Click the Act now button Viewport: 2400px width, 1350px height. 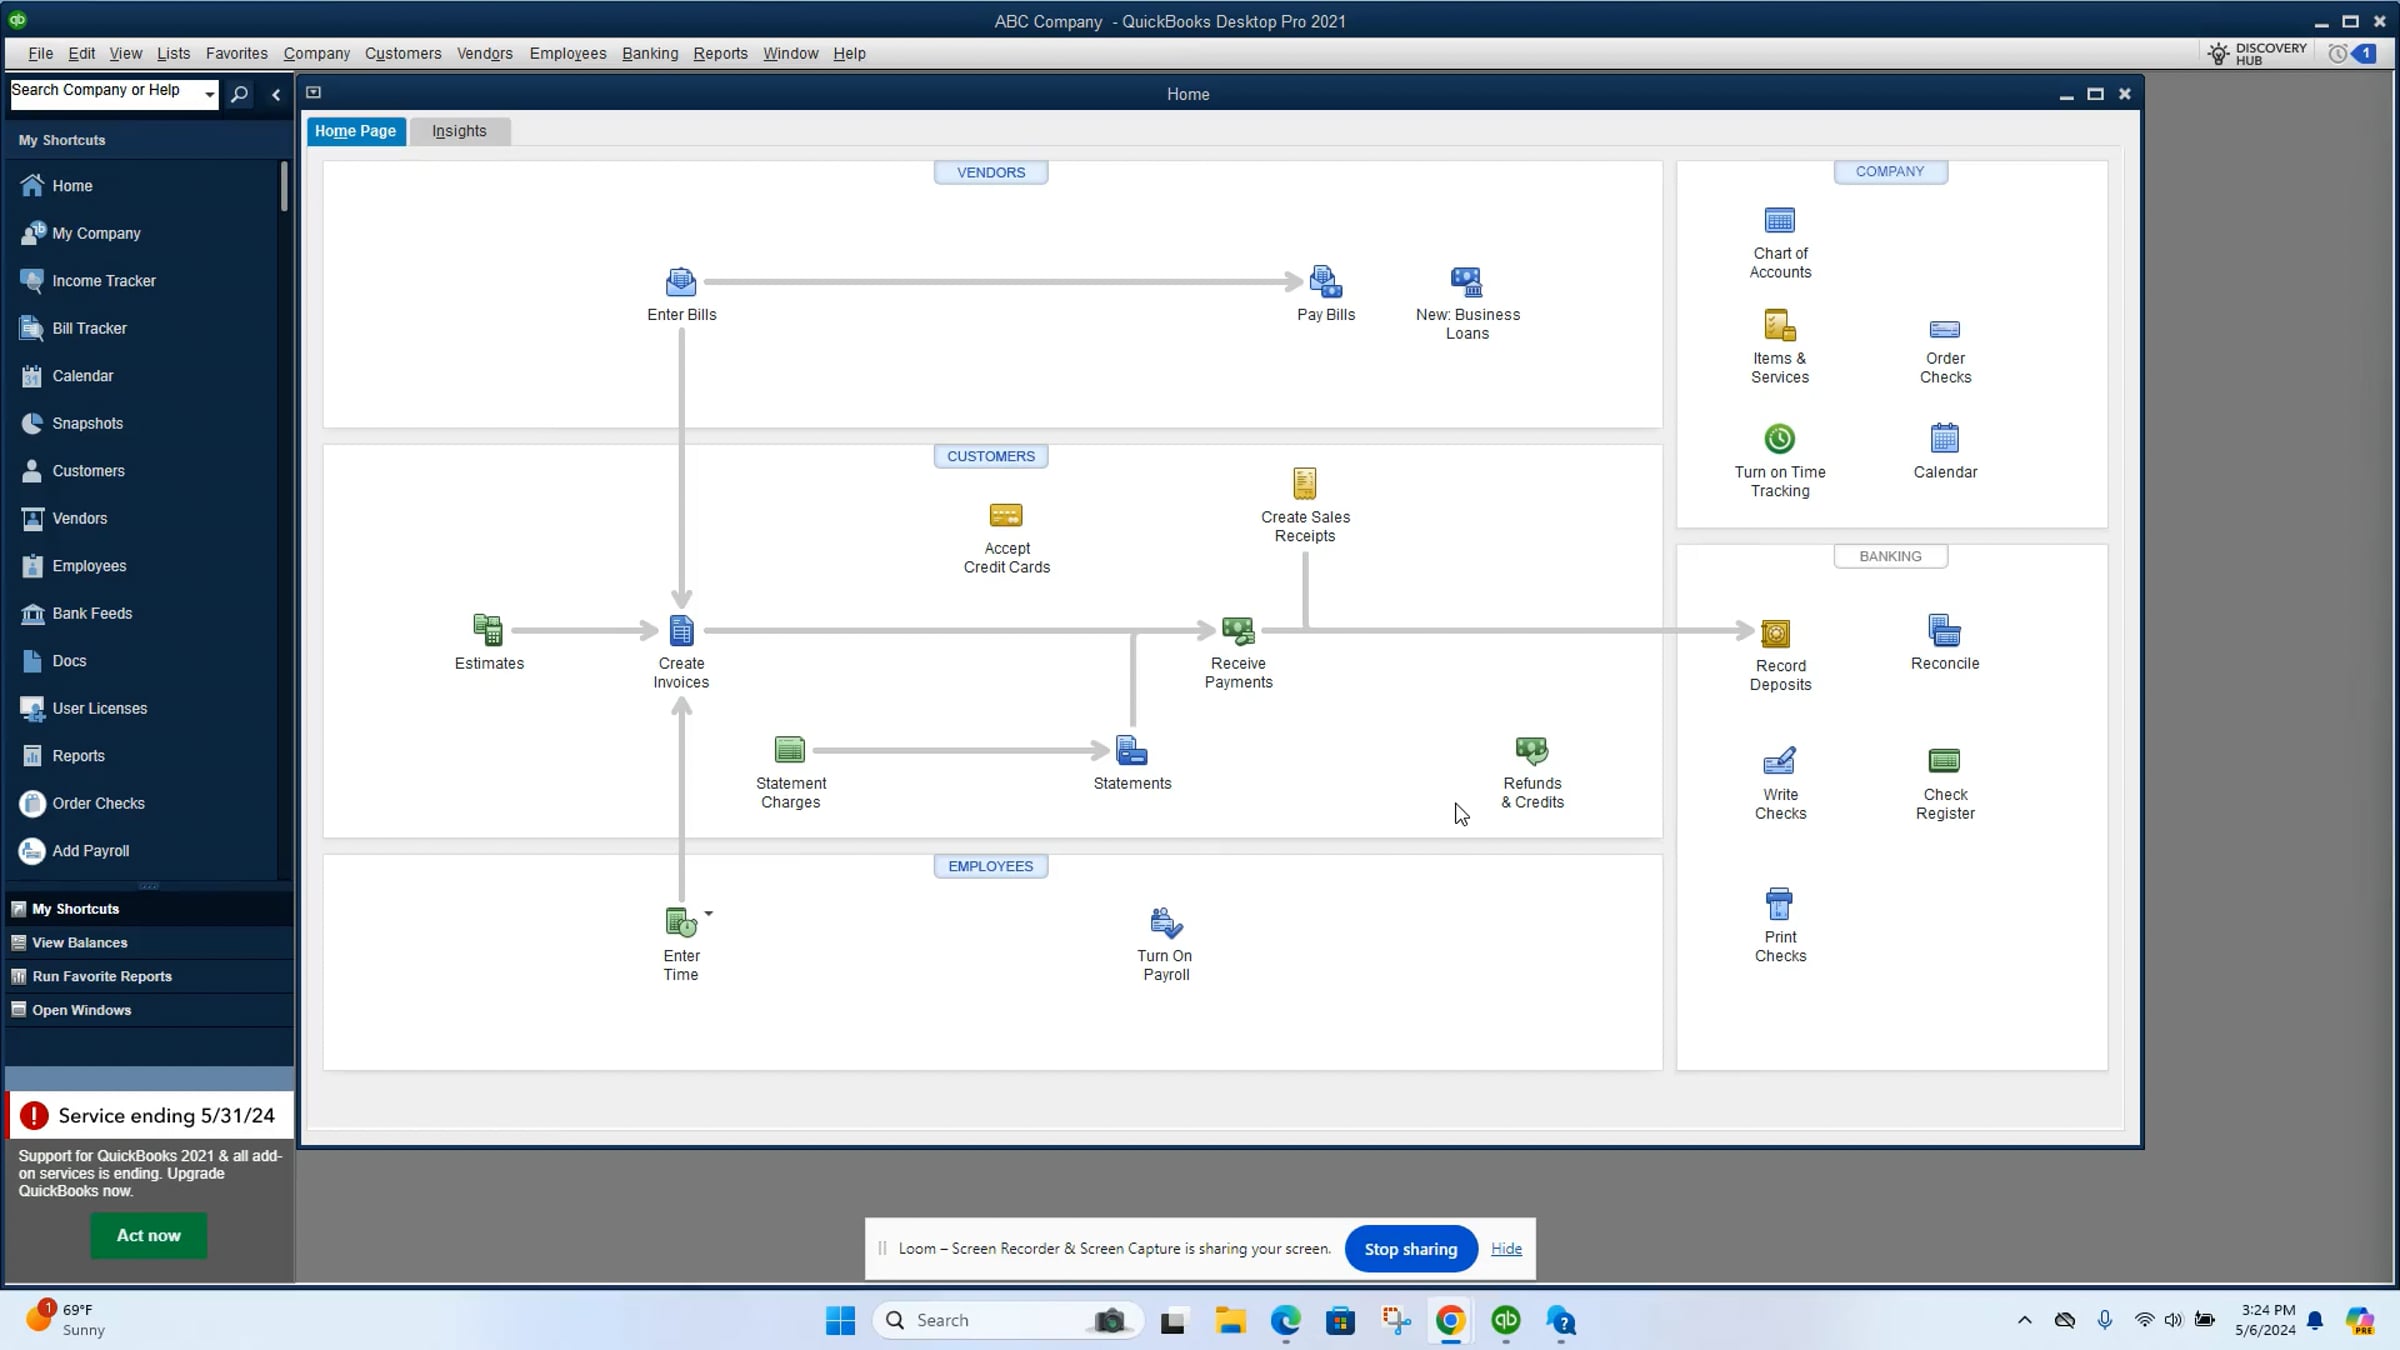pyautogui.click(x=148, y=1236)
